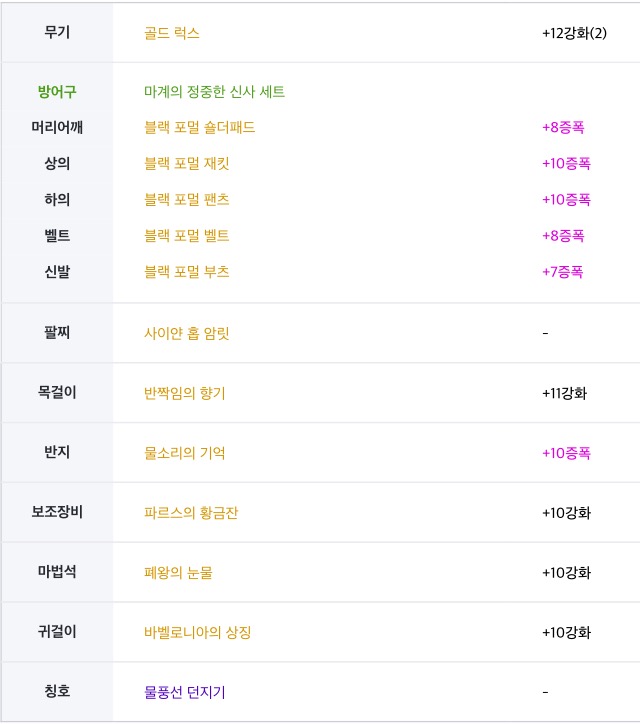
Task: Click the 칭호 title row label
Action: [57, 691]
